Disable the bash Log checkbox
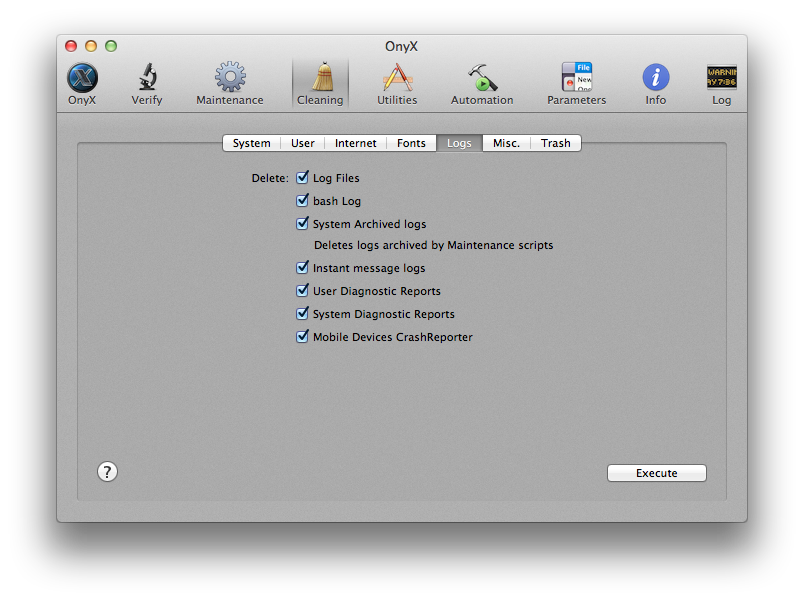The image size is (804, 601). click(303, 201)
